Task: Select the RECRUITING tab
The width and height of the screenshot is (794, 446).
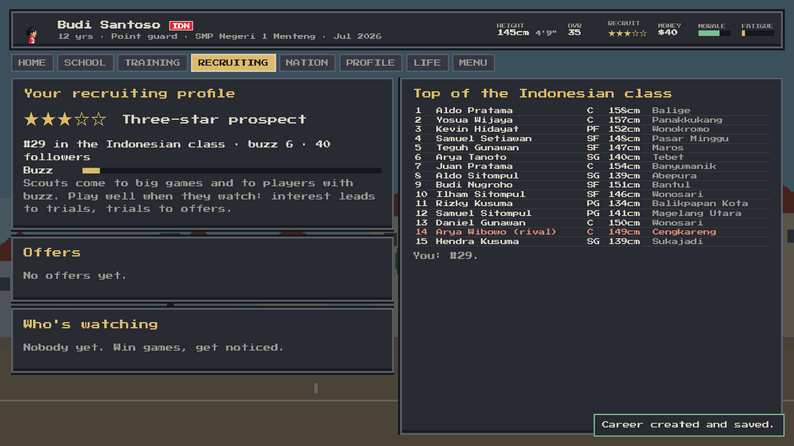Action: 233,63
